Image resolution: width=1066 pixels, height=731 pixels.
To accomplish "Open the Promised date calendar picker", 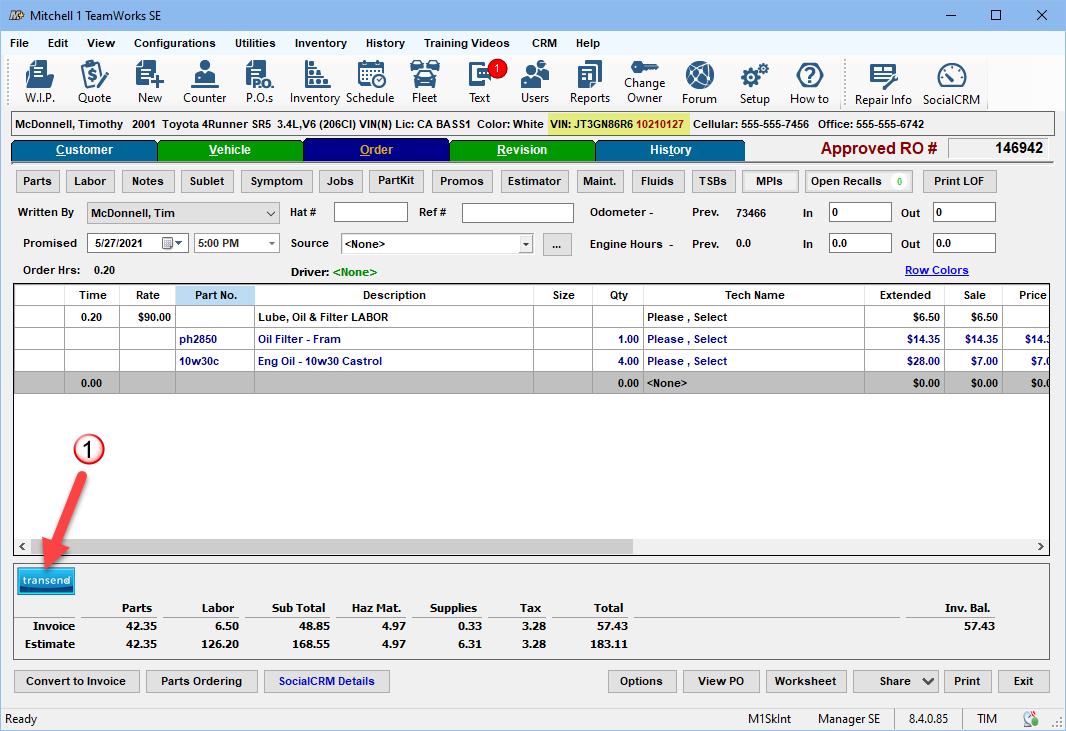I will [168, 243].
